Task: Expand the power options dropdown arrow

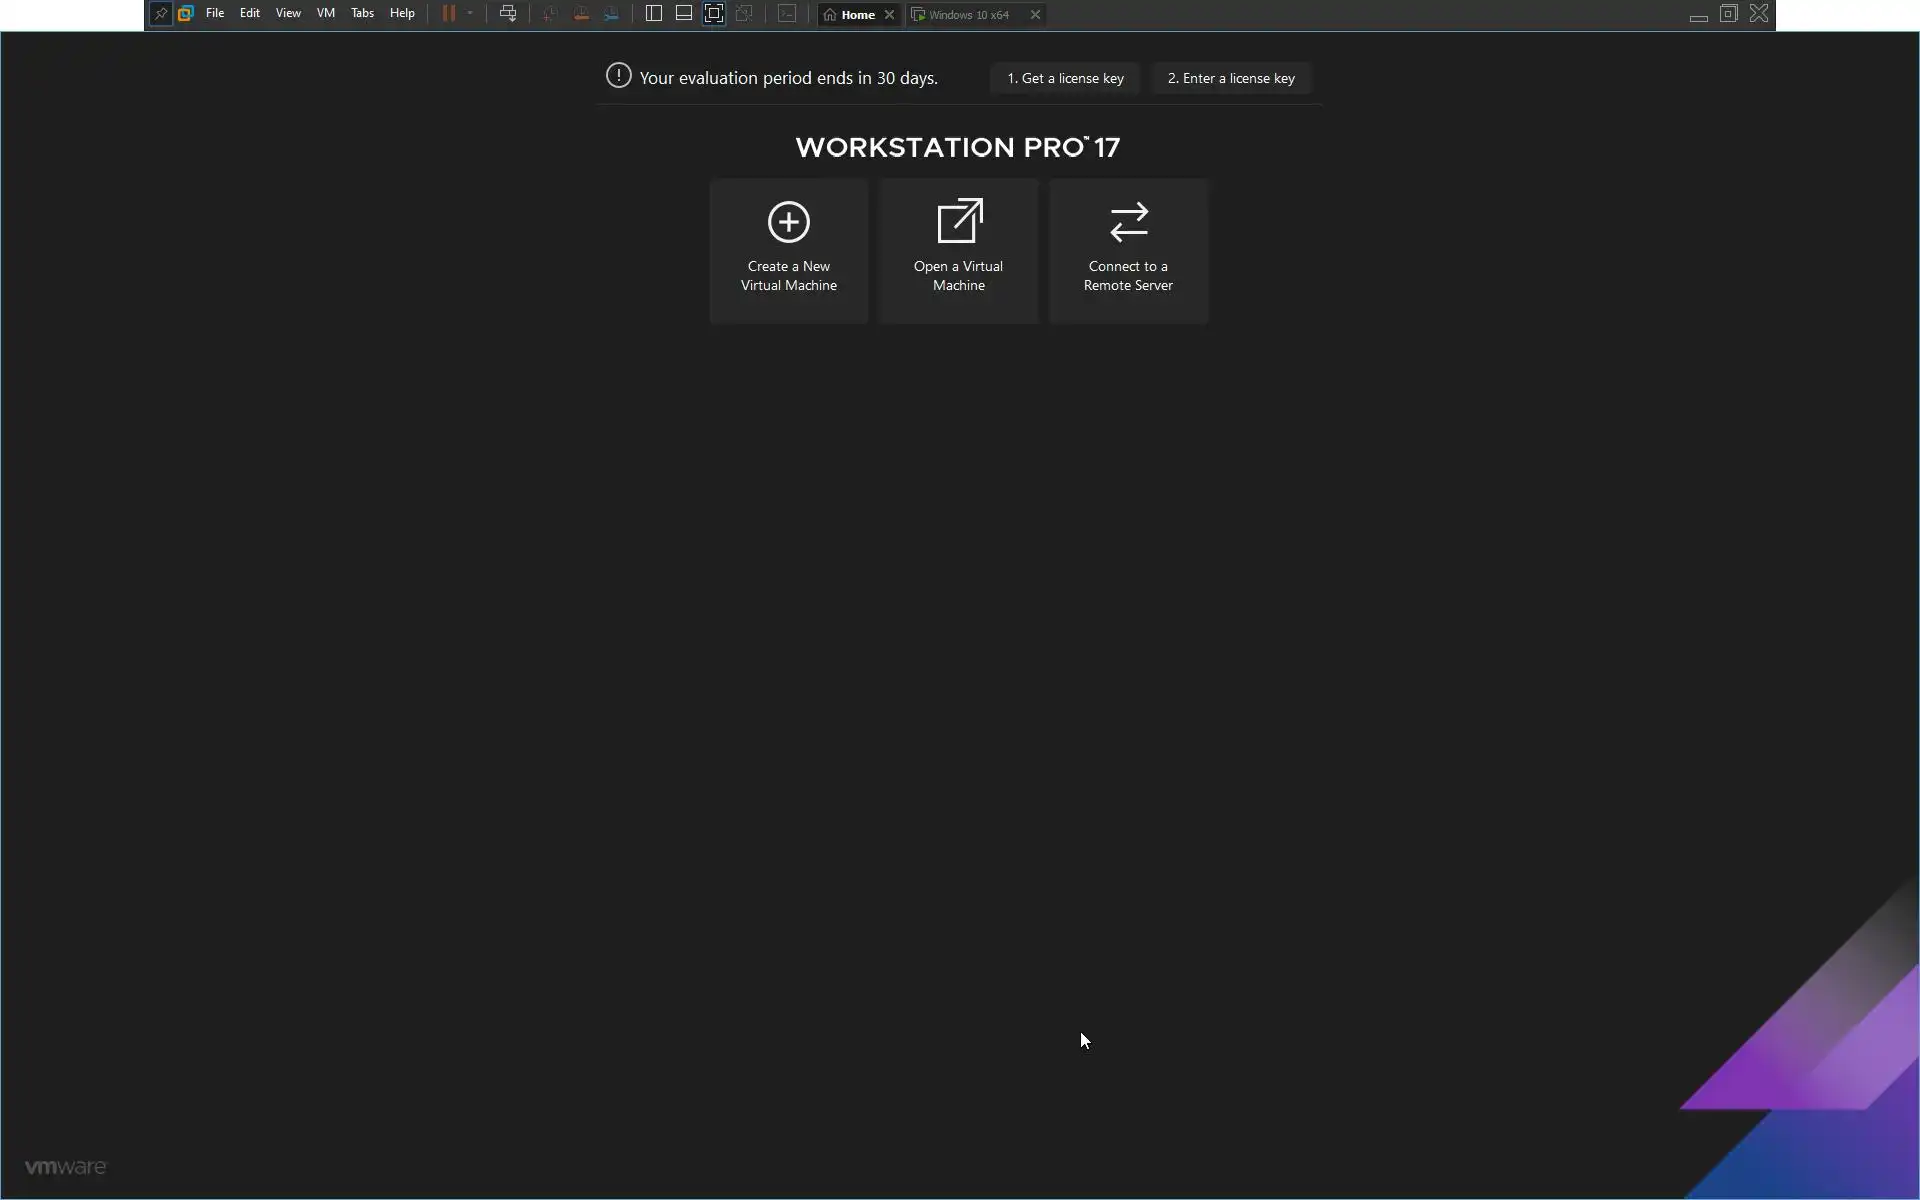Action: [470, 14]
